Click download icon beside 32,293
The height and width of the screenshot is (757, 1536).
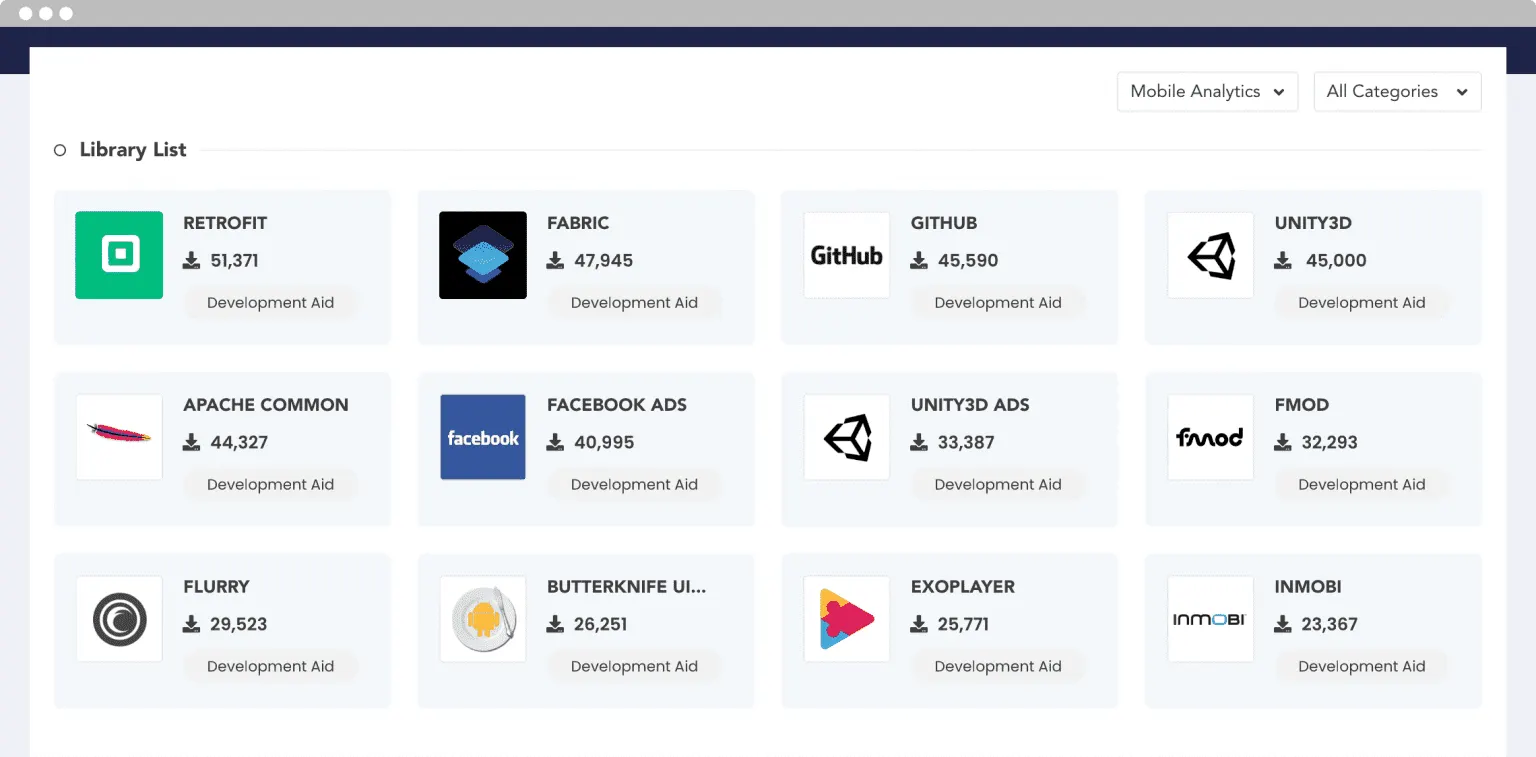(1284, 443)
